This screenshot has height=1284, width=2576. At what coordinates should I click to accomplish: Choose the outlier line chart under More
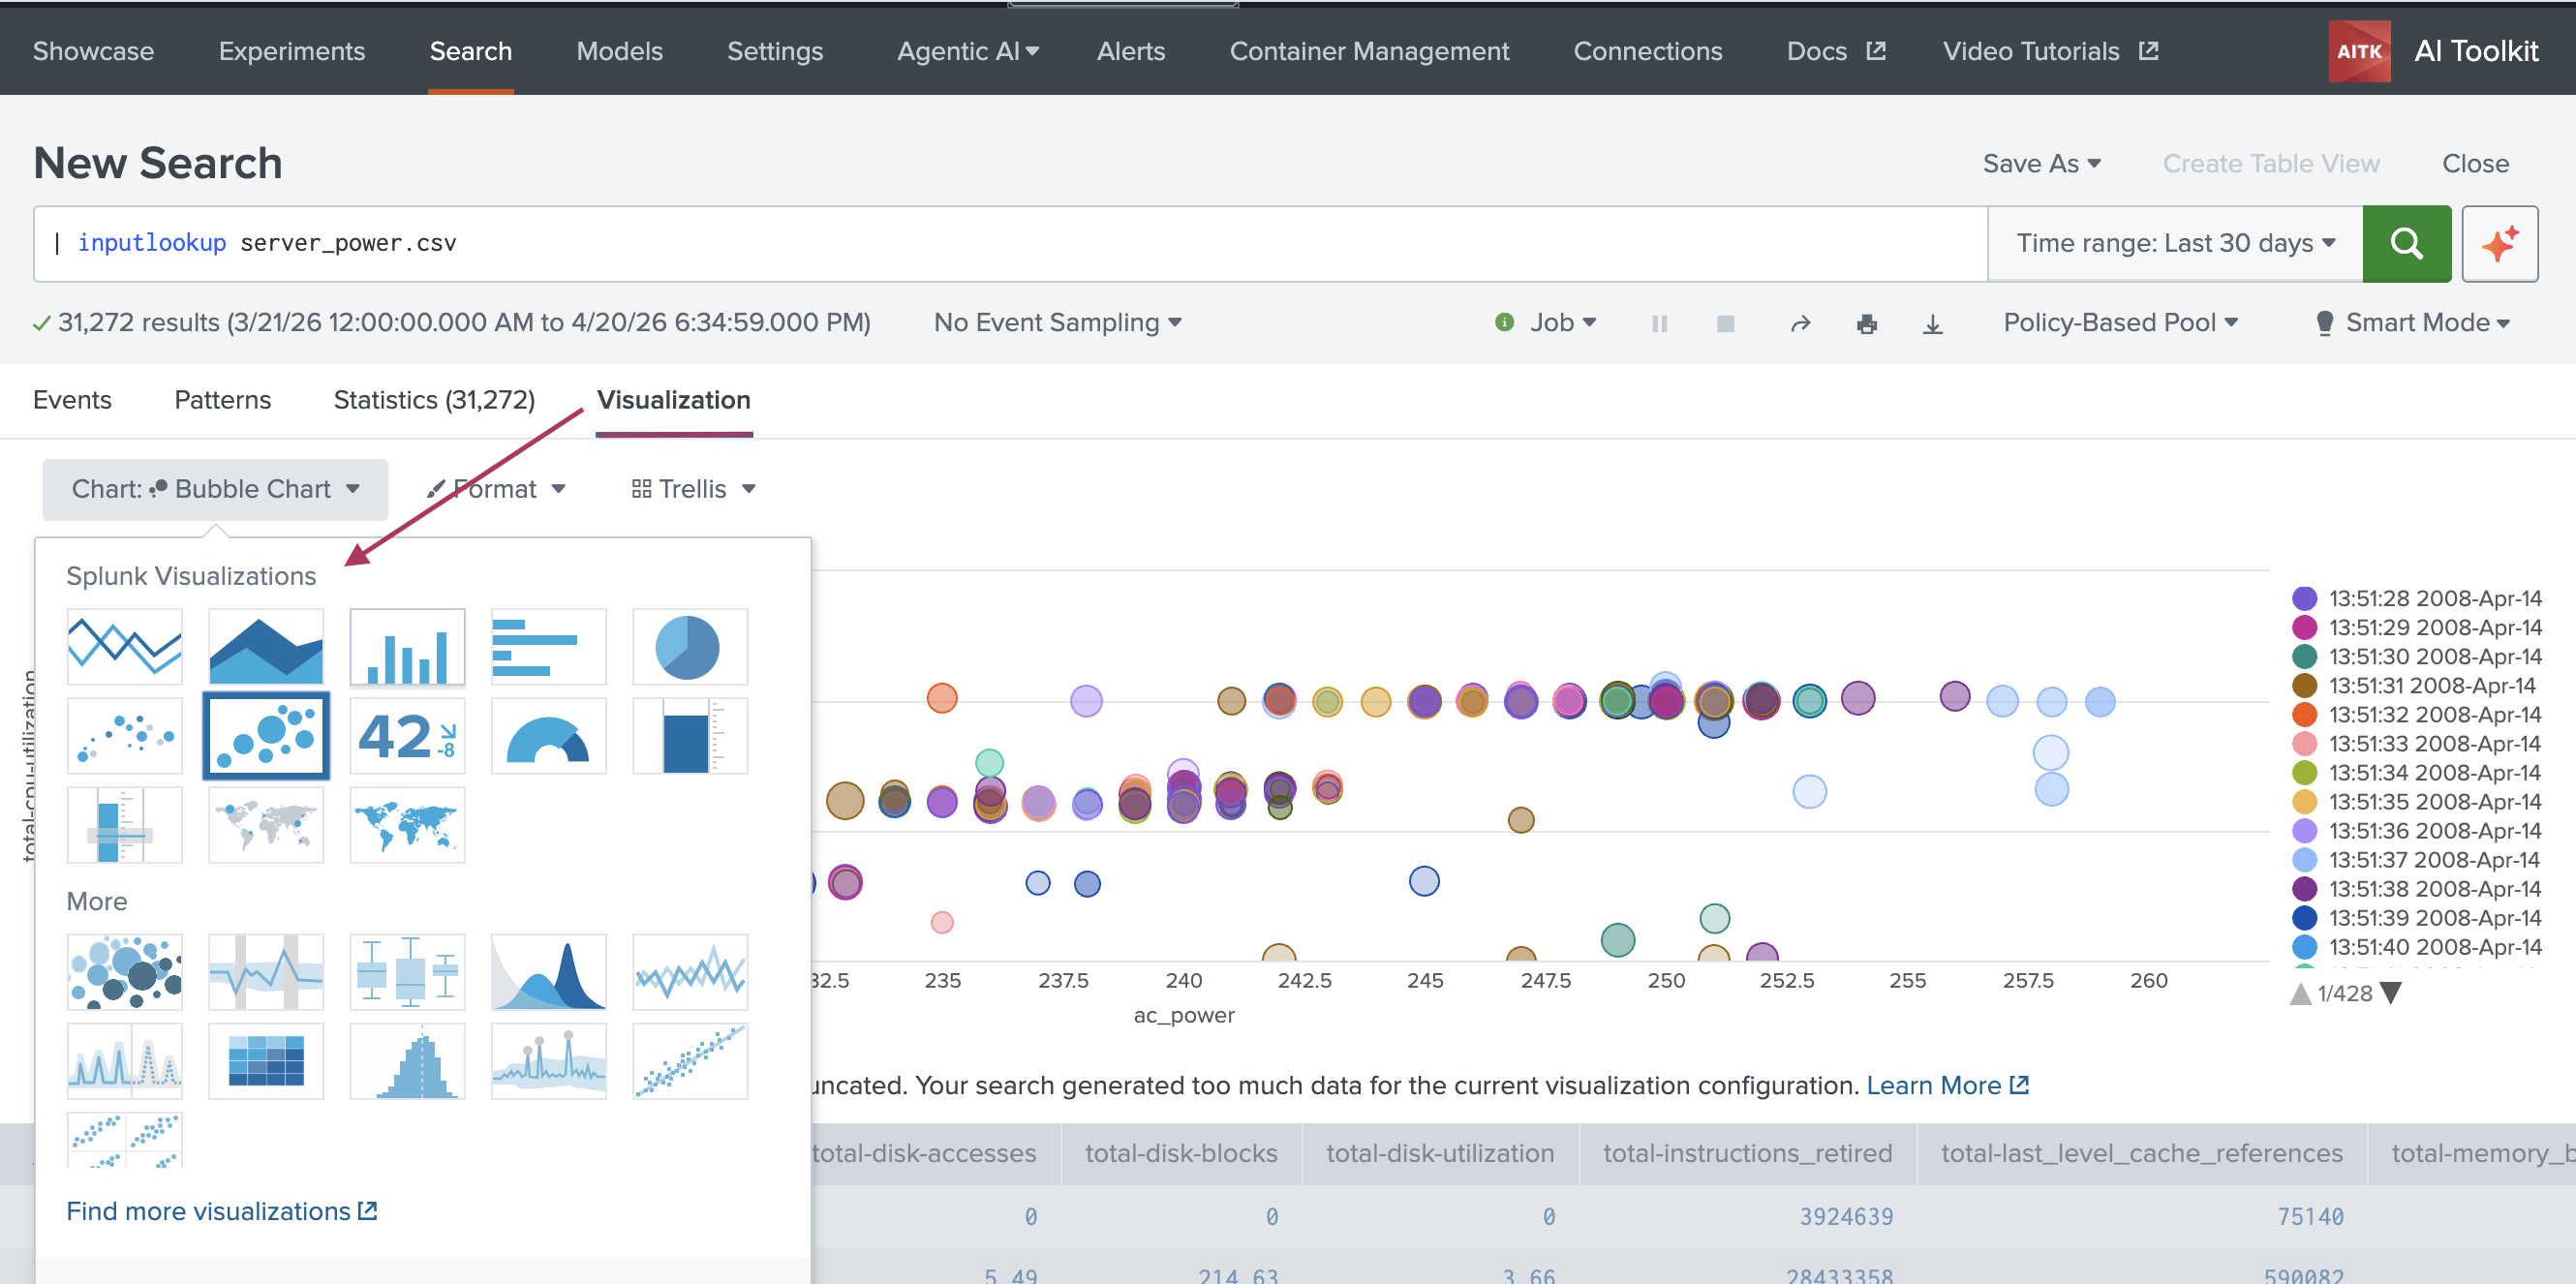(266, 972)
